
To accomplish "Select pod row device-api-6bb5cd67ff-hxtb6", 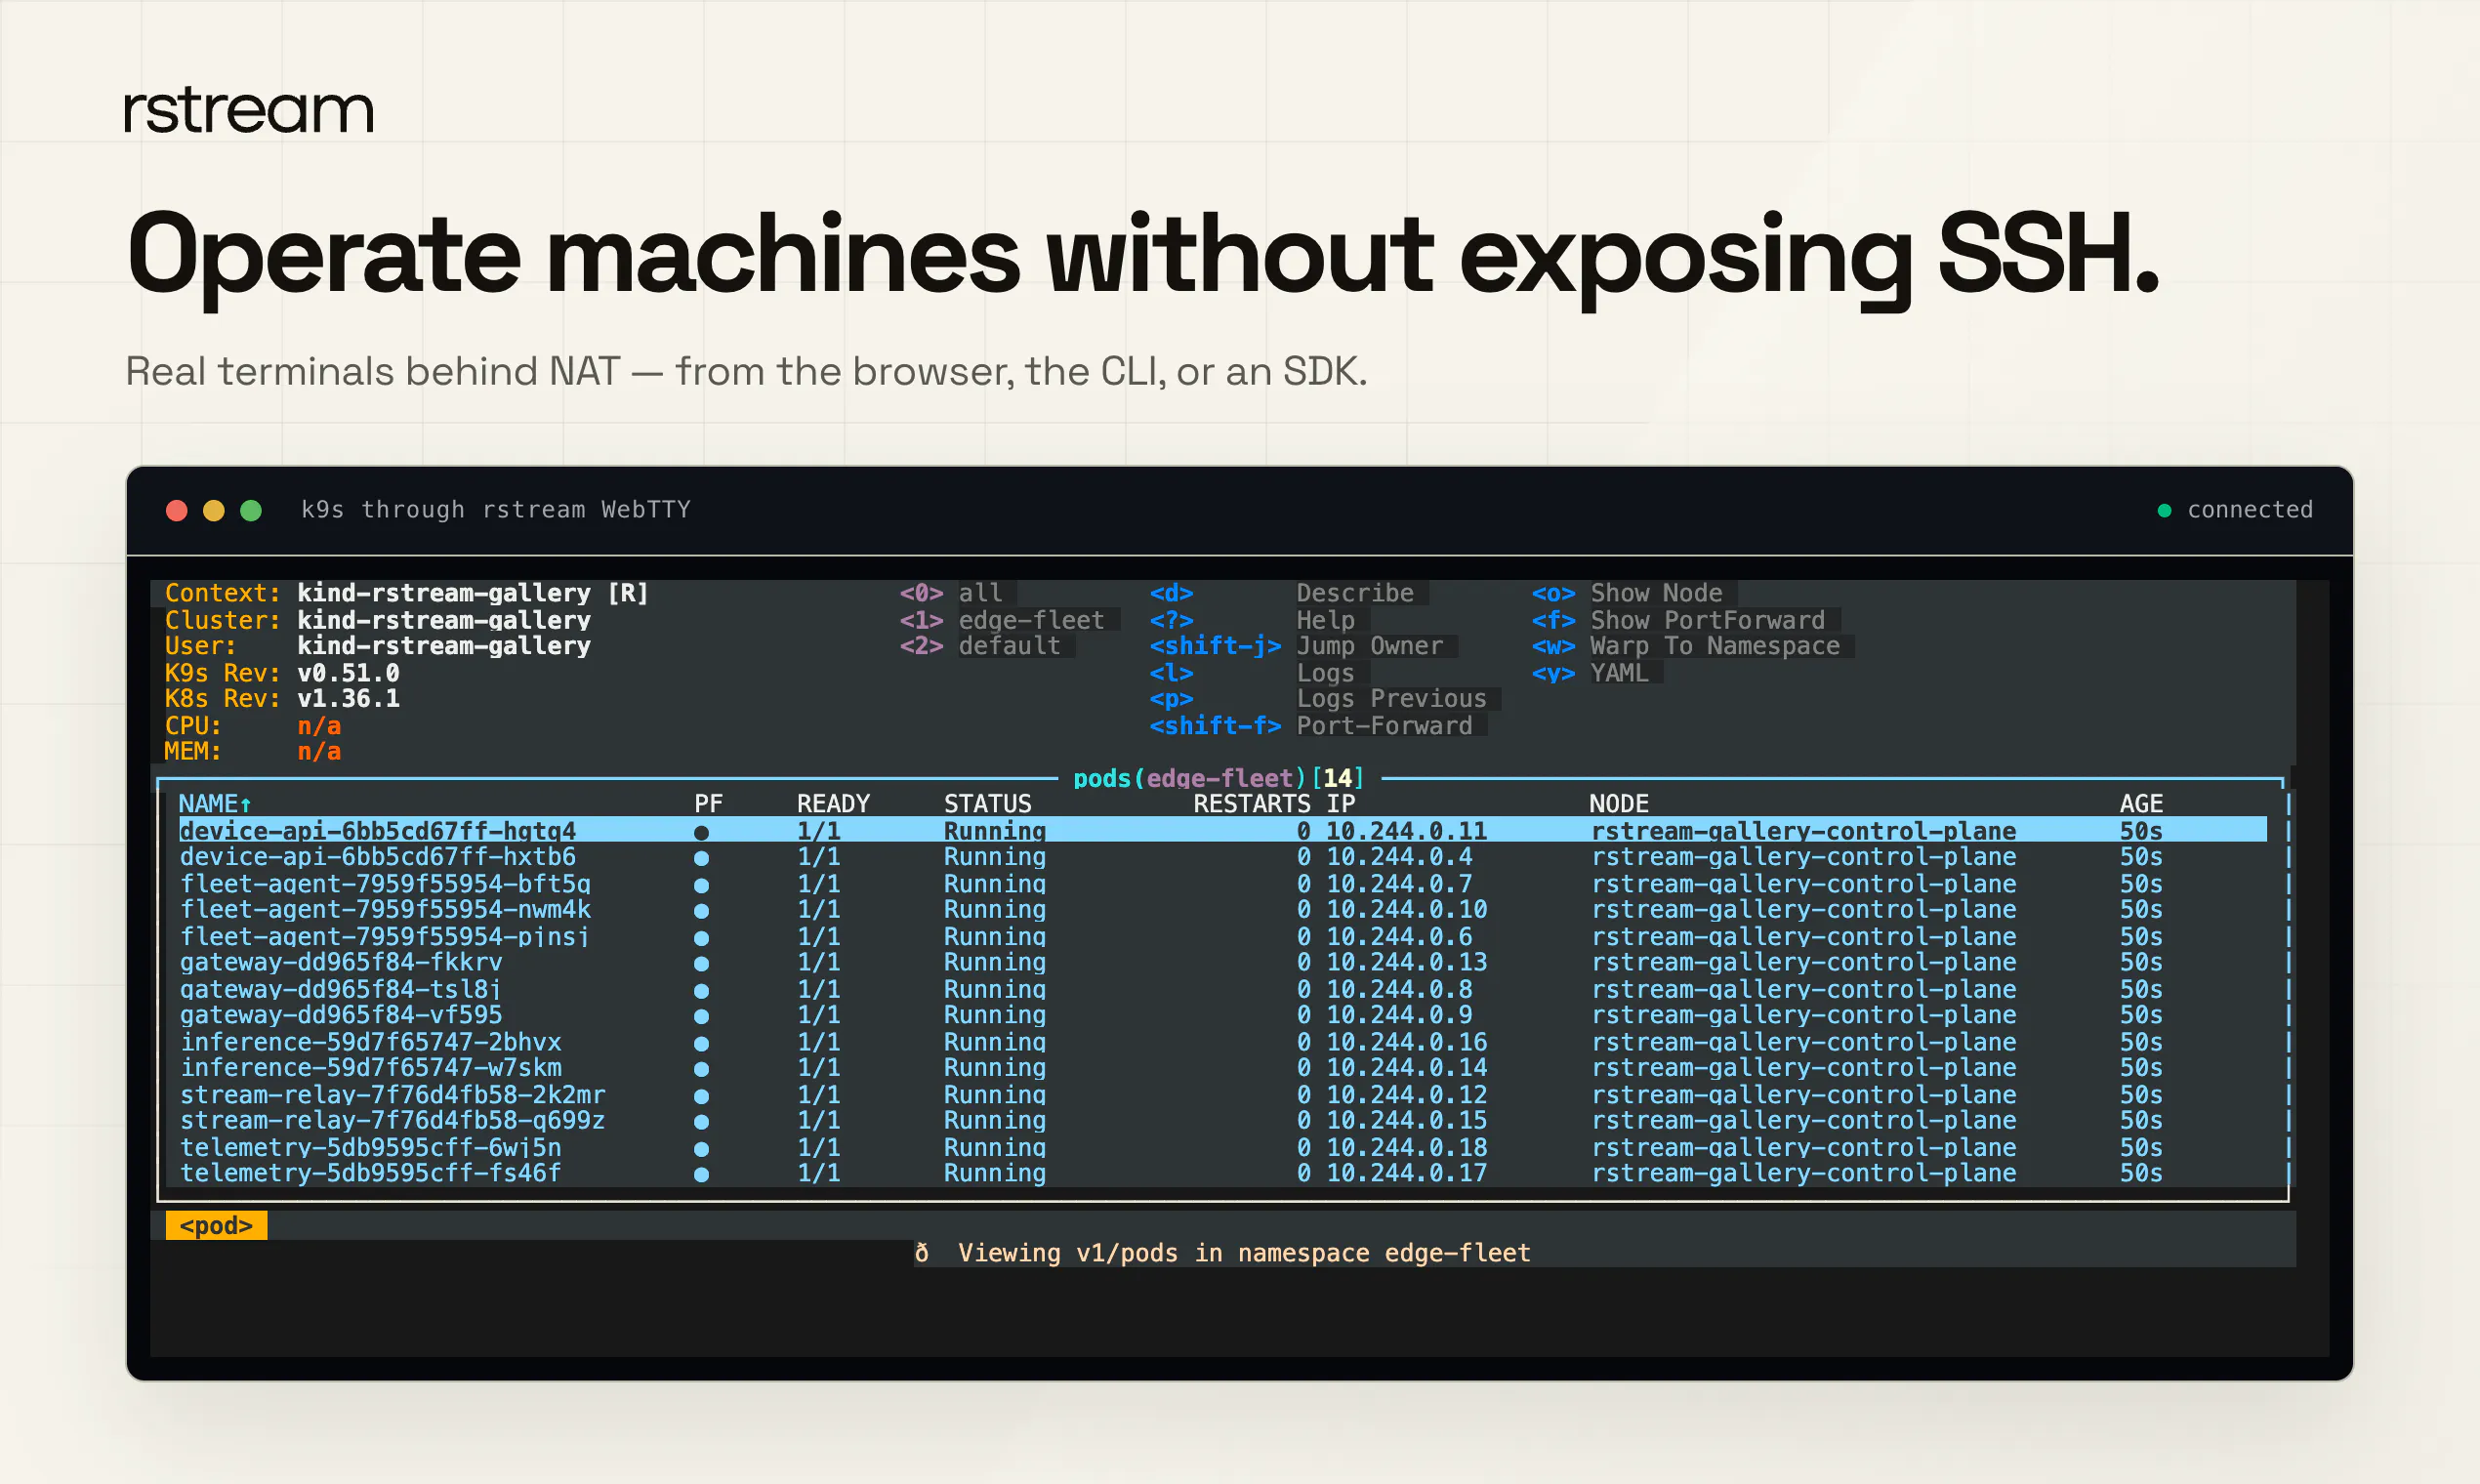I will point(1222,857).
